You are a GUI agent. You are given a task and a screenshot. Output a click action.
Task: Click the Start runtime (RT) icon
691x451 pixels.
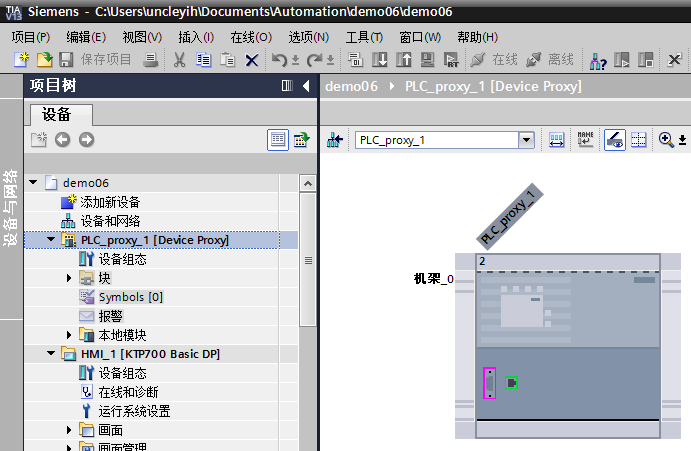[x=451, y=59]
